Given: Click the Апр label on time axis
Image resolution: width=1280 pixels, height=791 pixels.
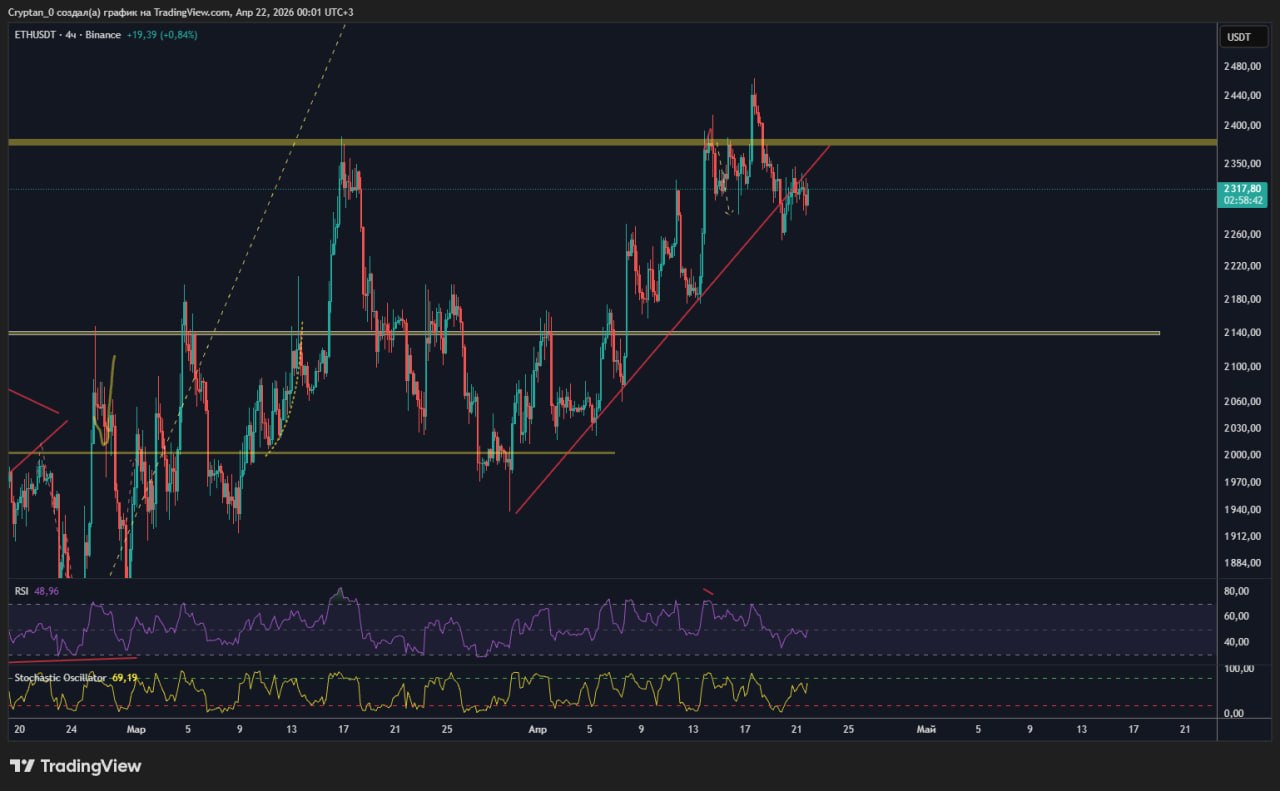Looking at the screenshot, I should pos(537,729).
